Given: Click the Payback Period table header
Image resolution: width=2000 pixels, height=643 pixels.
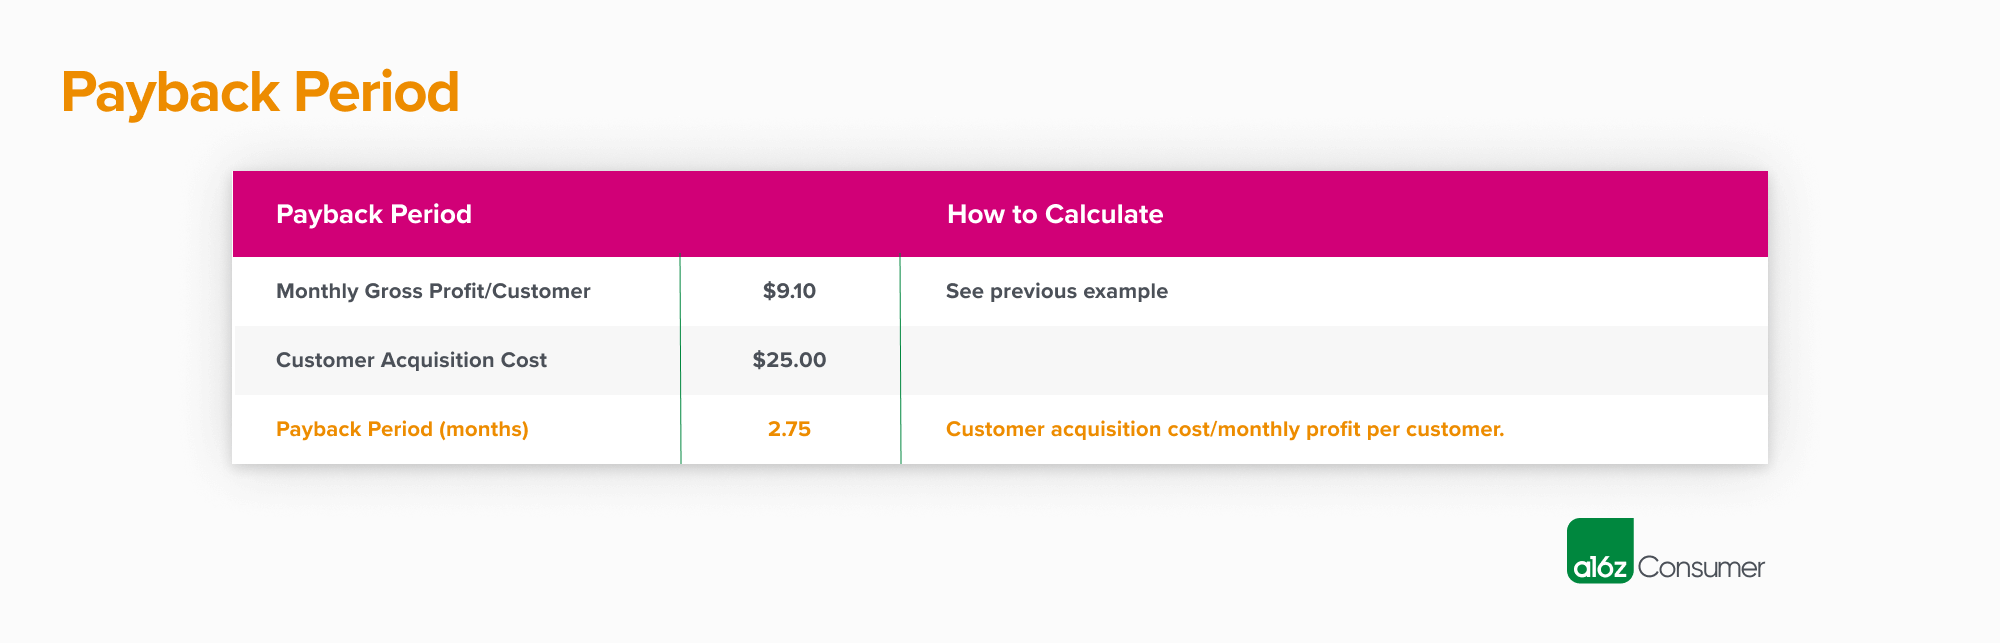Looking at the screenshot, I should pyautogui.click(x=374, y=214).
